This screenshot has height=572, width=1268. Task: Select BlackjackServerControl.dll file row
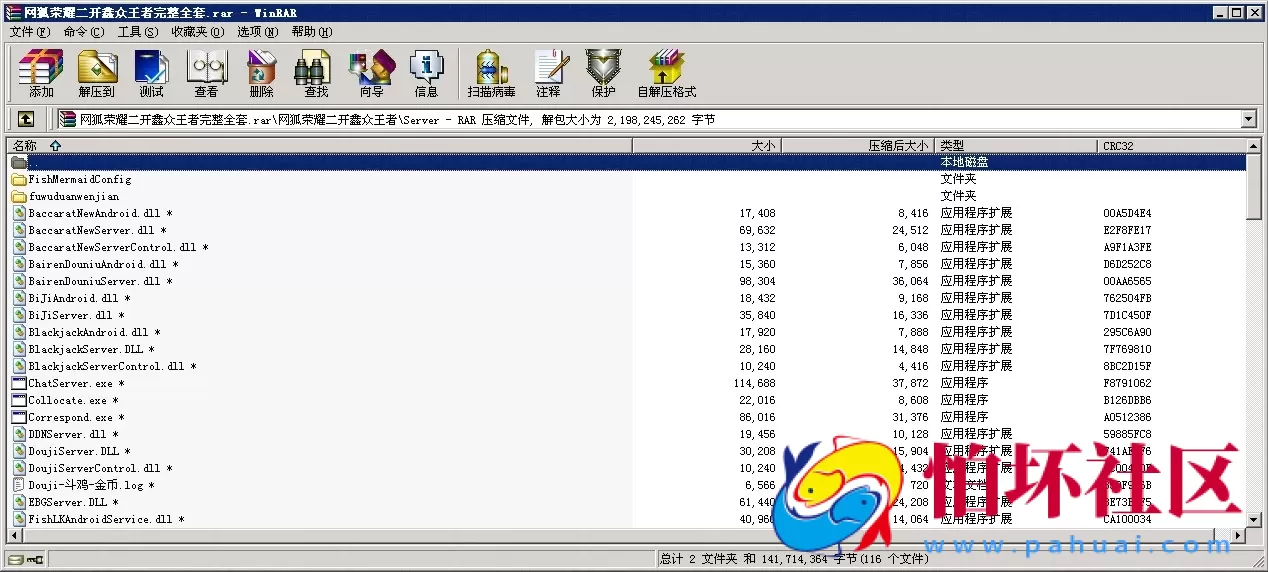(626, 366)
